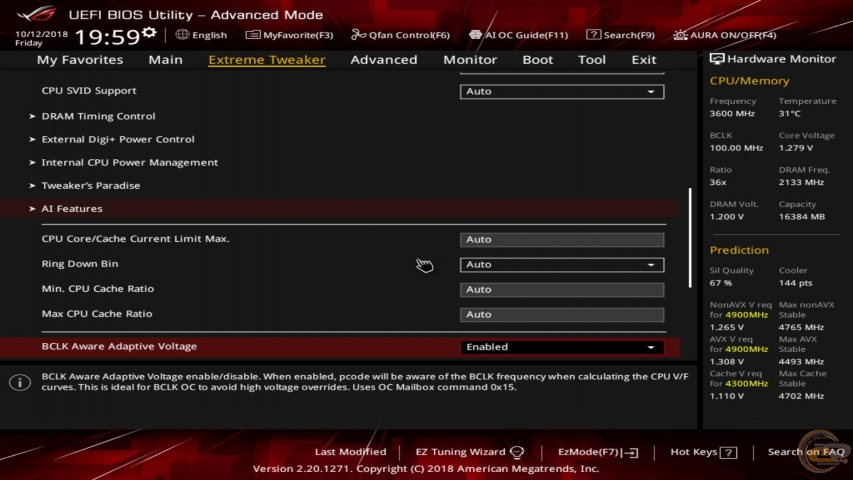Expand the DRAM Timing Control submenu
Viewport: 853px width, 480px height.
coord(98,116)
